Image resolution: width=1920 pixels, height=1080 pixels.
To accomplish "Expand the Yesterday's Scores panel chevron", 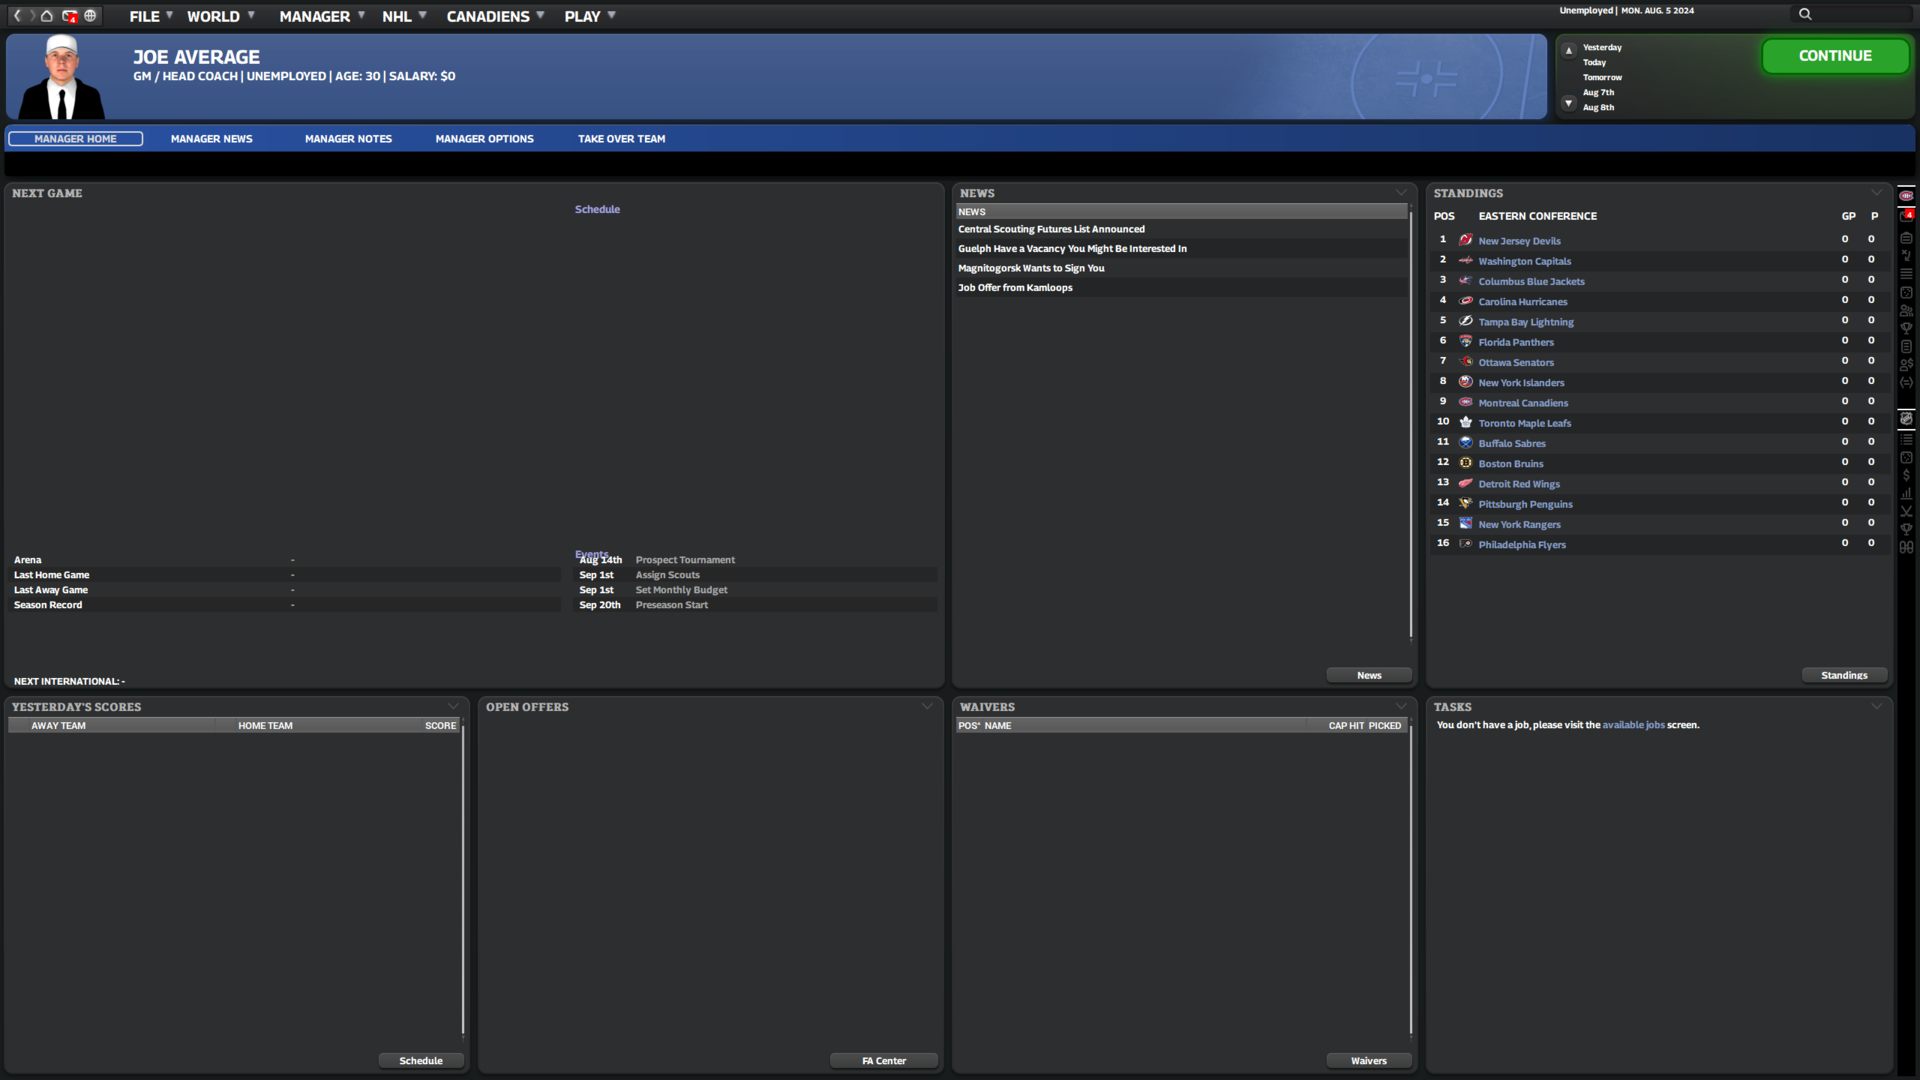I will click(x=453, y=706).
